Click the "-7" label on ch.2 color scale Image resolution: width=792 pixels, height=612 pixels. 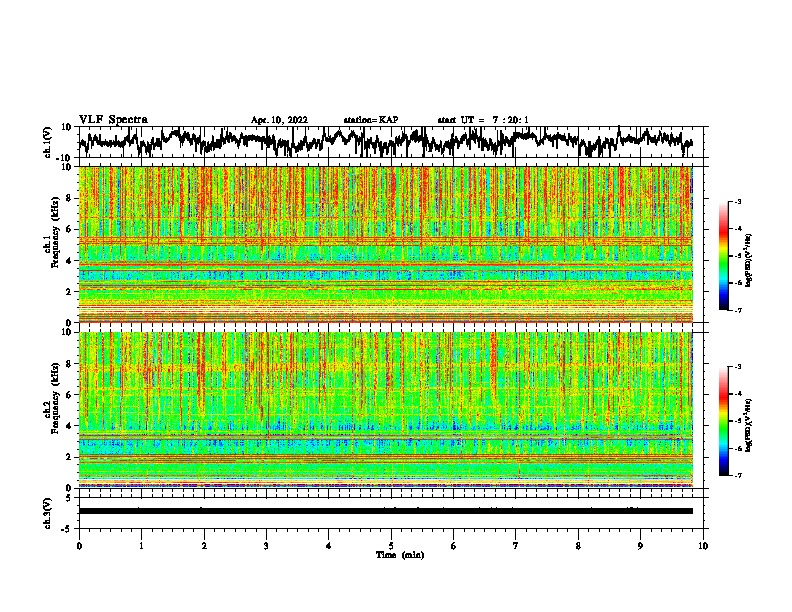pyautogui.click(x=738, y=475)
